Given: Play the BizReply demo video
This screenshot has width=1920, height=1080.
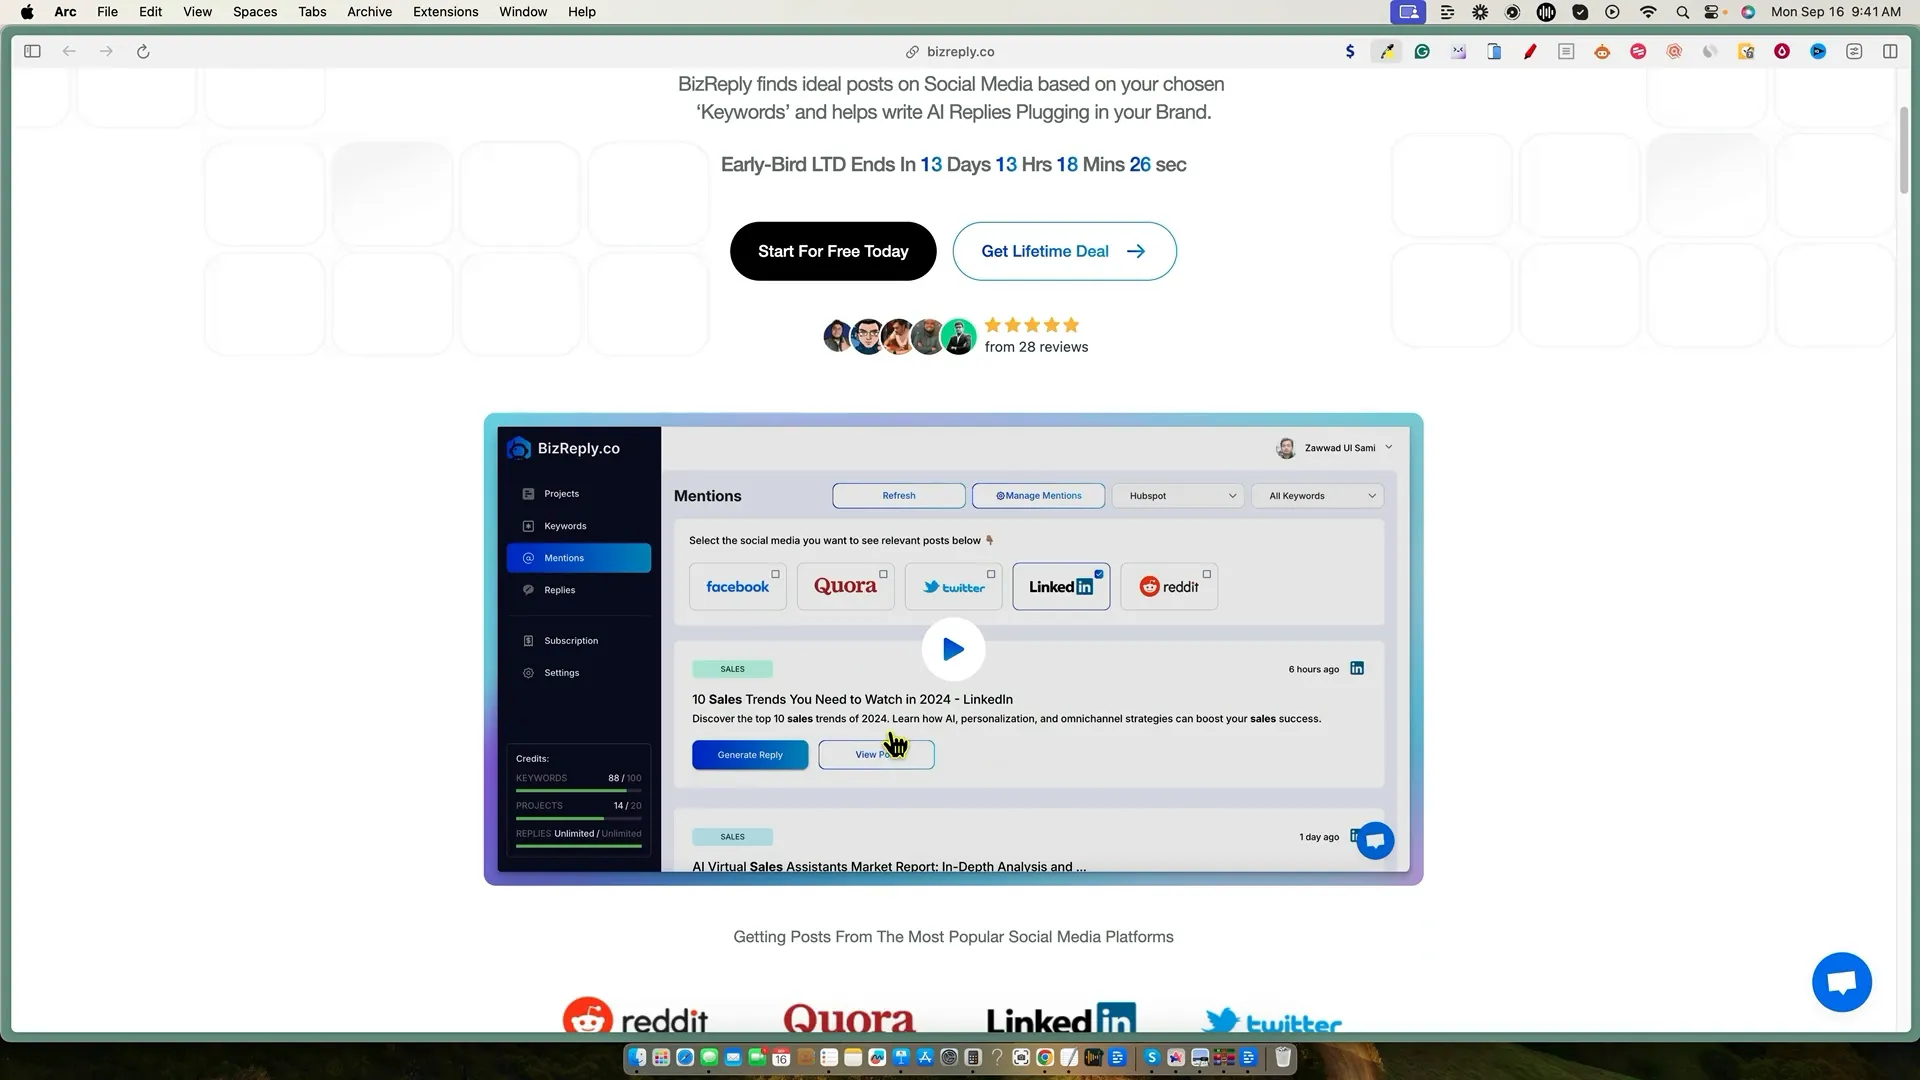Looking at the screenshot, I should pos(953,650).
